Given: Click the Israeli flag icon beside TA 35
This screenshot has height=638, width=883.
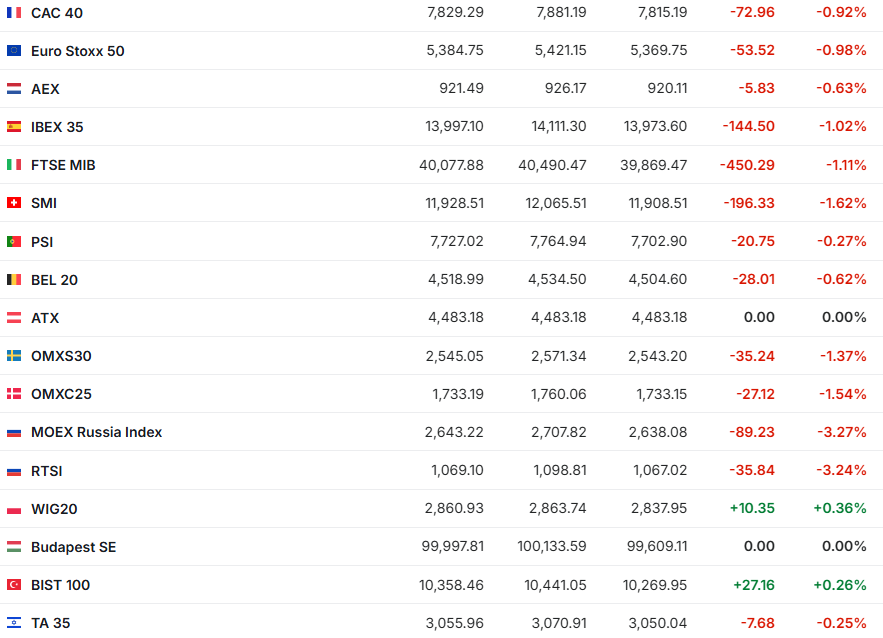Looking at the screenshot, I should click(14, 623).
